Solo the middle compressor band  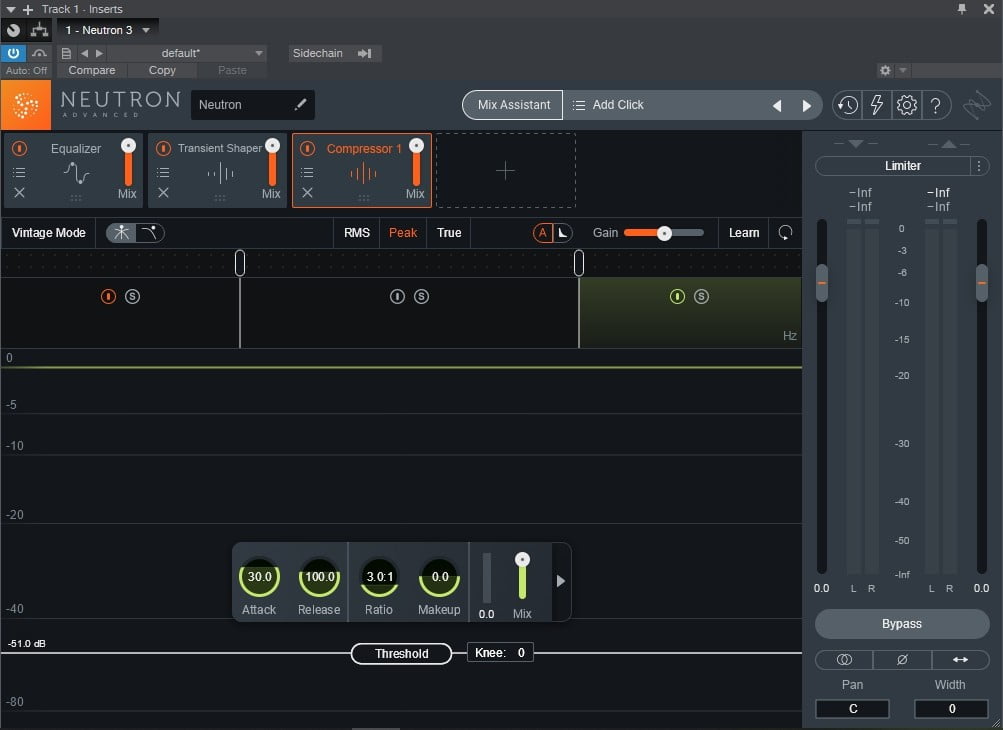pos(421,297)
